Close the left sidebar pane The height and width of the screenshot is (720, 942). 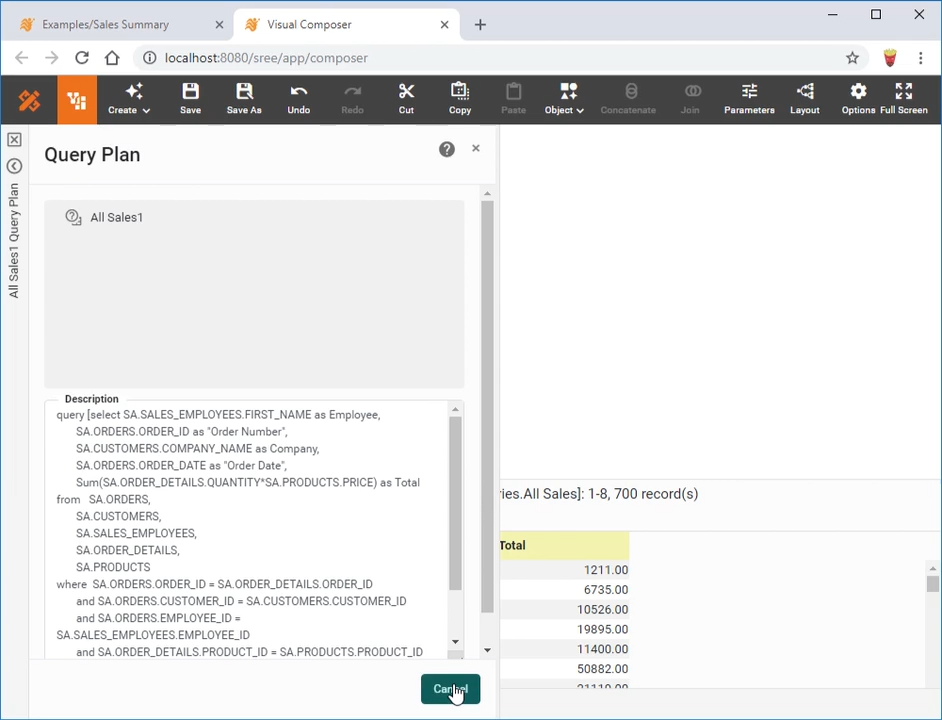[14, 140]
